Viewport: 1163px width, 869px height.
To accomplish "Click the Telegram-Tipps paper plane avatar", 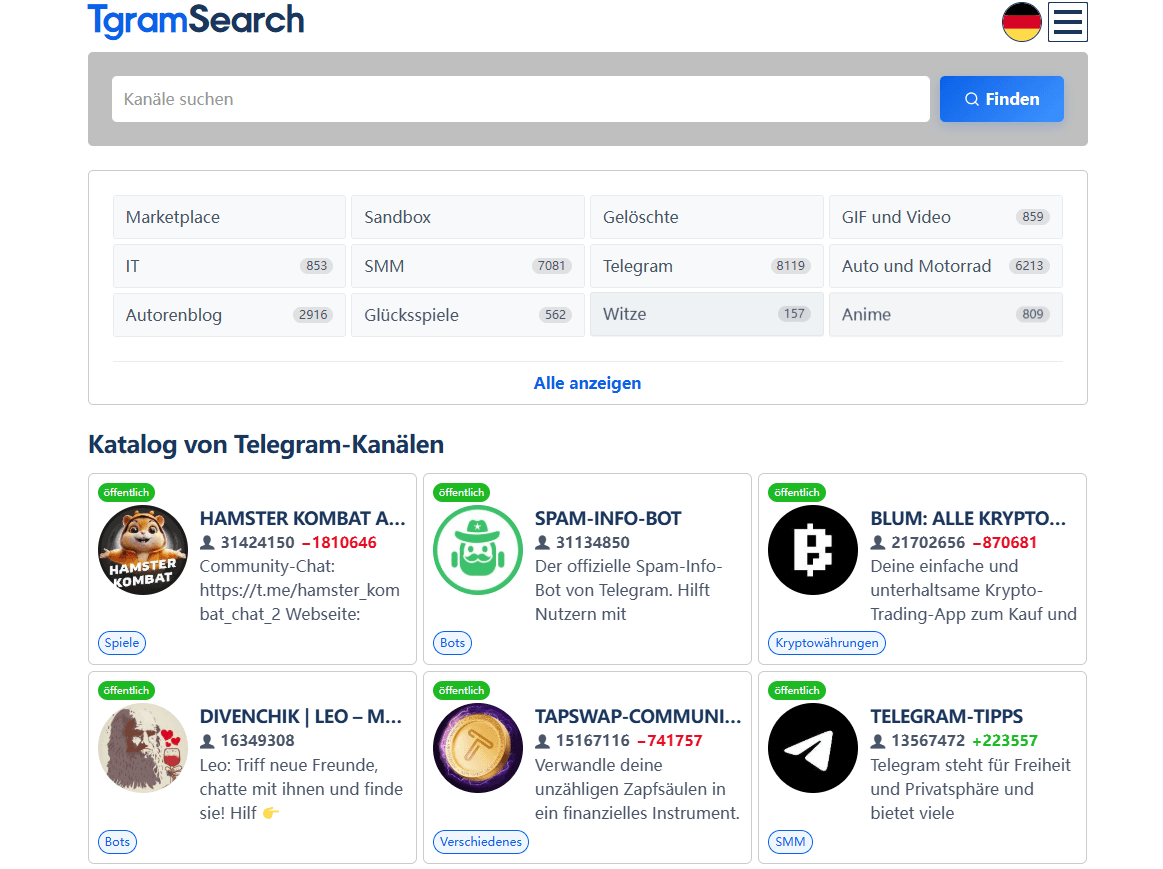I will click(x=813, y=748).
